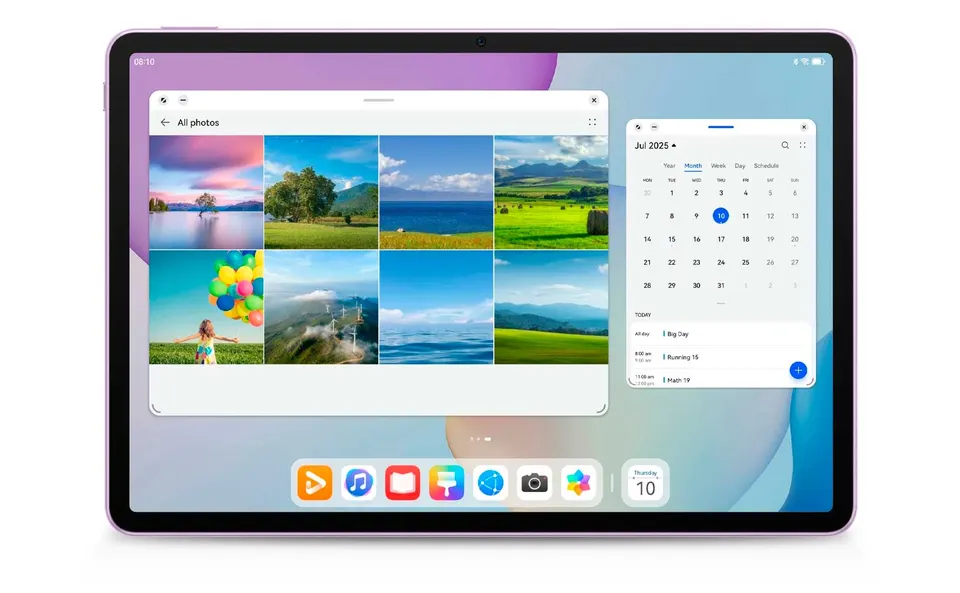Launch the Music app from dock
The width and height of the screenshot is (960, 593).
[x=359, y=483]
